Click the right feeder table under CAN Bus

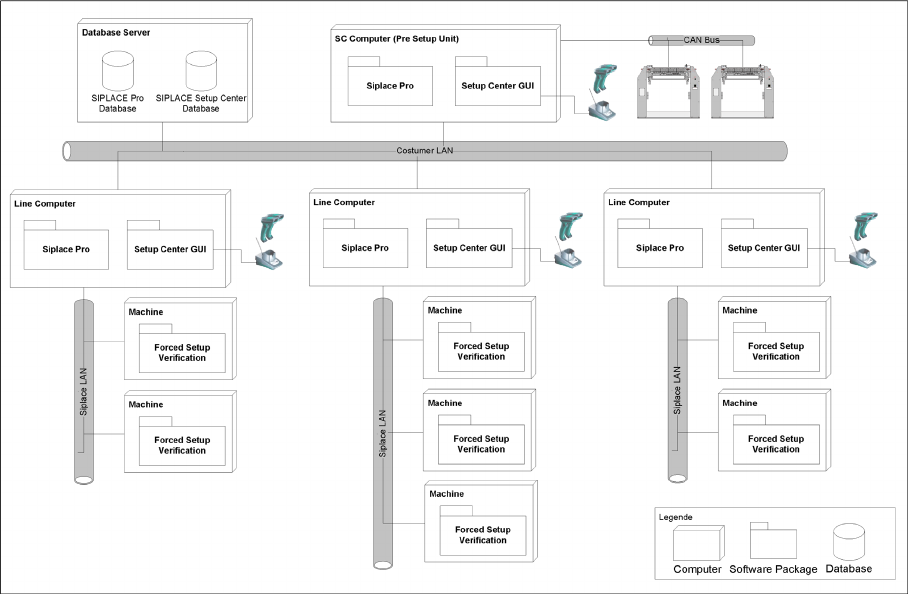(742, 92)
